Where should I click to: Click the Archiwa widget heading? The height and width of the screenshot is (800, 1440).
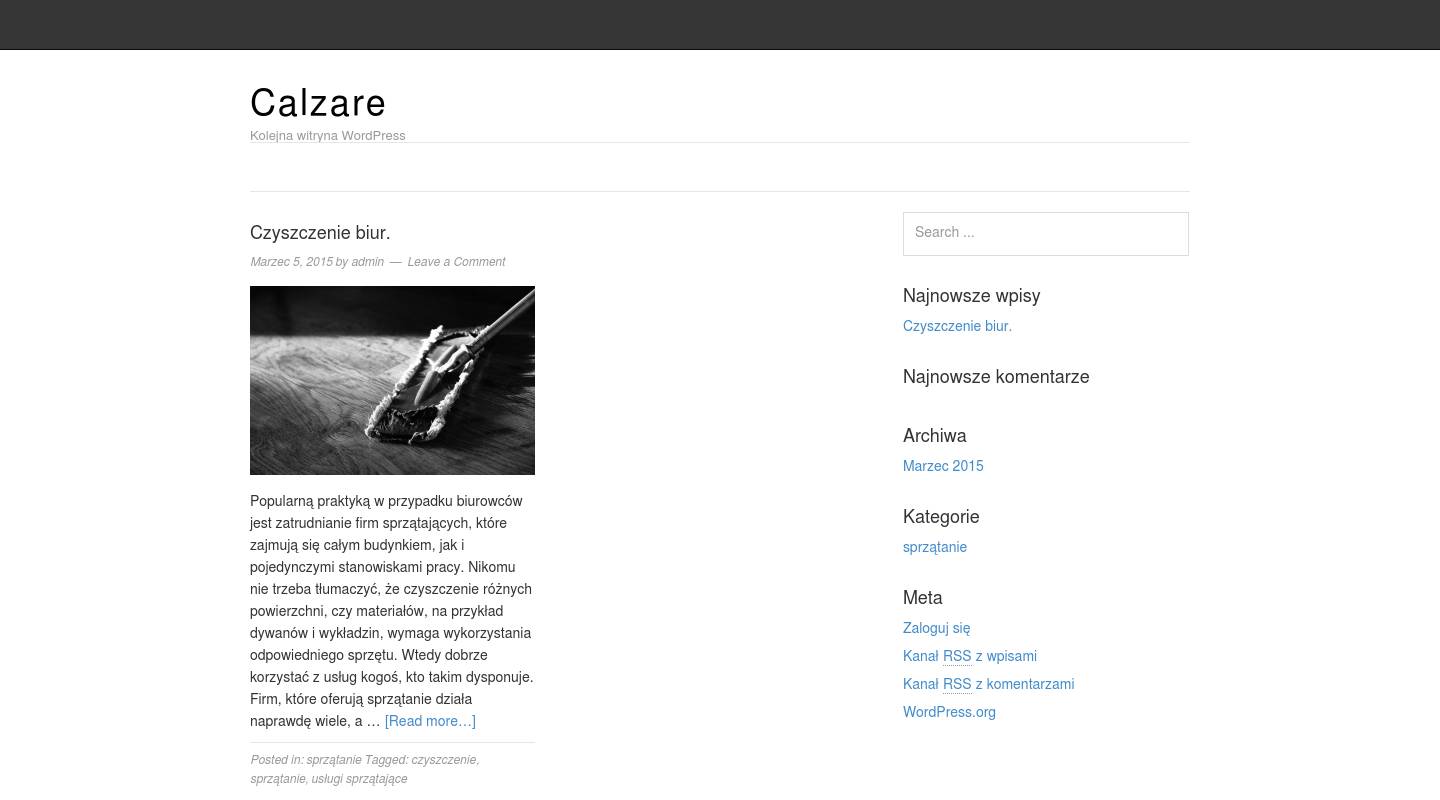coord(934,436)
